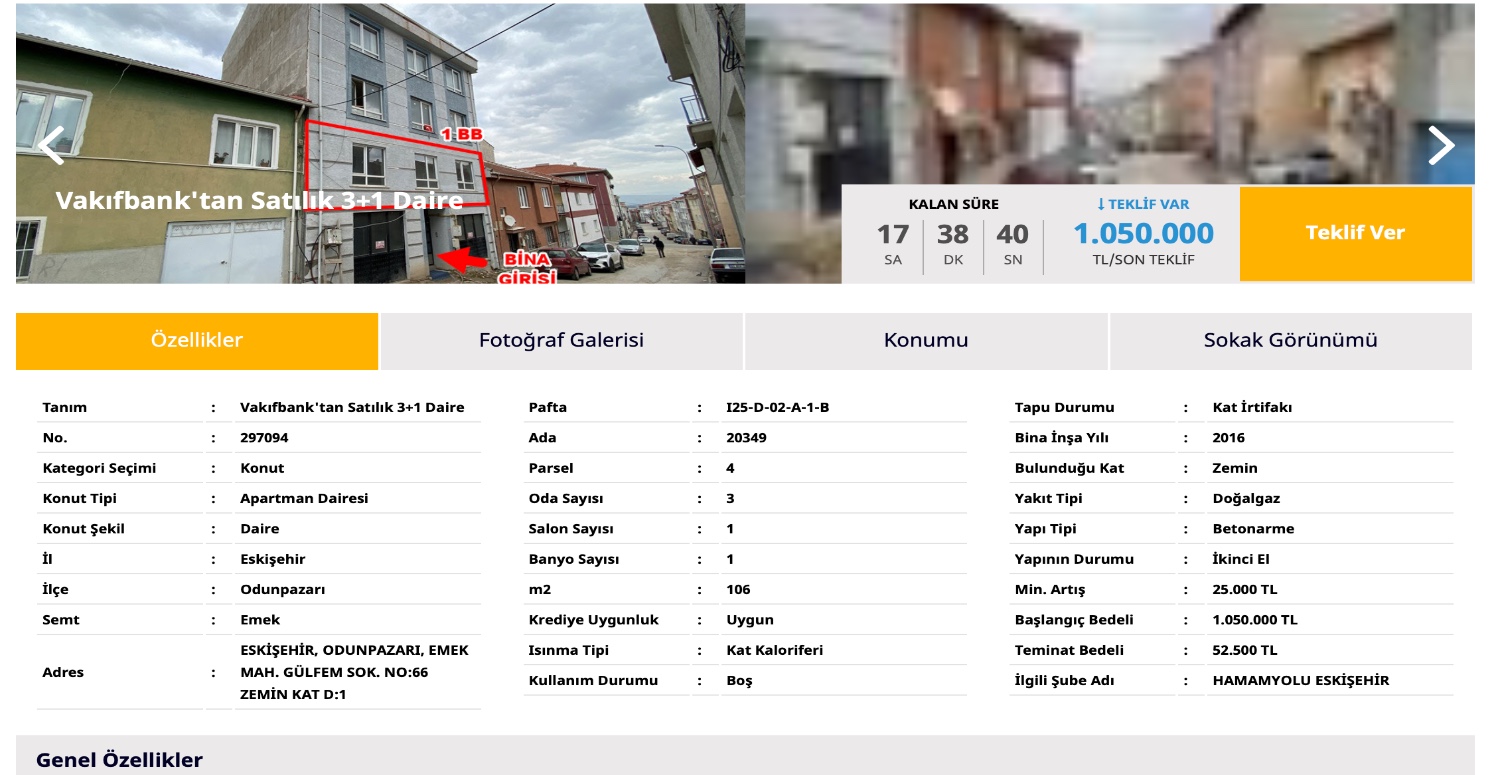Image resolution: width=1500 pixels, height=775 pixels.
Task: Select the listing number 297094
Action: tap(264, 438)
